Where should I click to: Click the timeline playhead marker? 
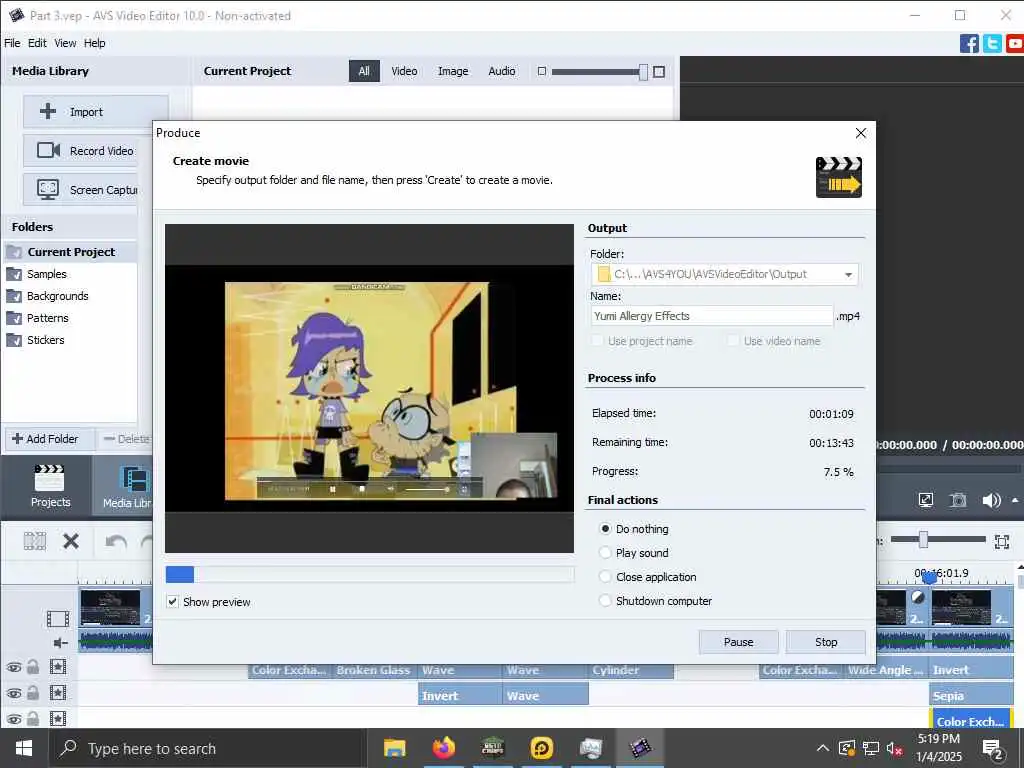[x=930, y=579]
